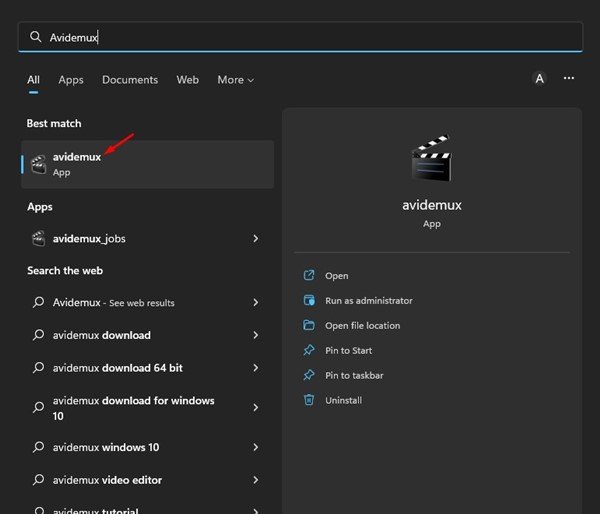This screenshot has height=514, width=600.
Task: Click the Run as administrator shield icon
Action: pyautogui.click(x=309, y=301)
